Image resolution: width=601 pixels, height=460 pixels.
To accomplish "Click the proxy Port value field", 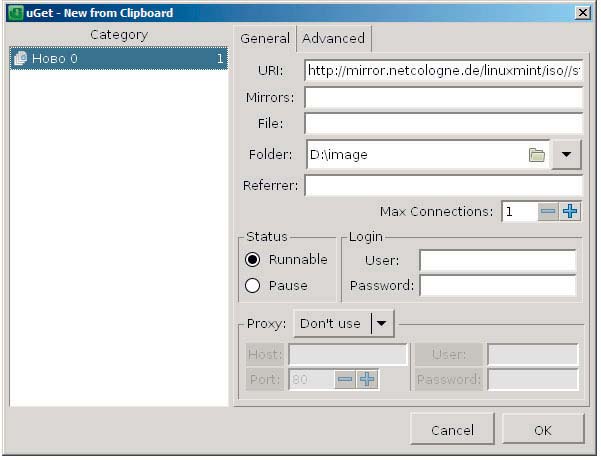I will tap(311, 380).
